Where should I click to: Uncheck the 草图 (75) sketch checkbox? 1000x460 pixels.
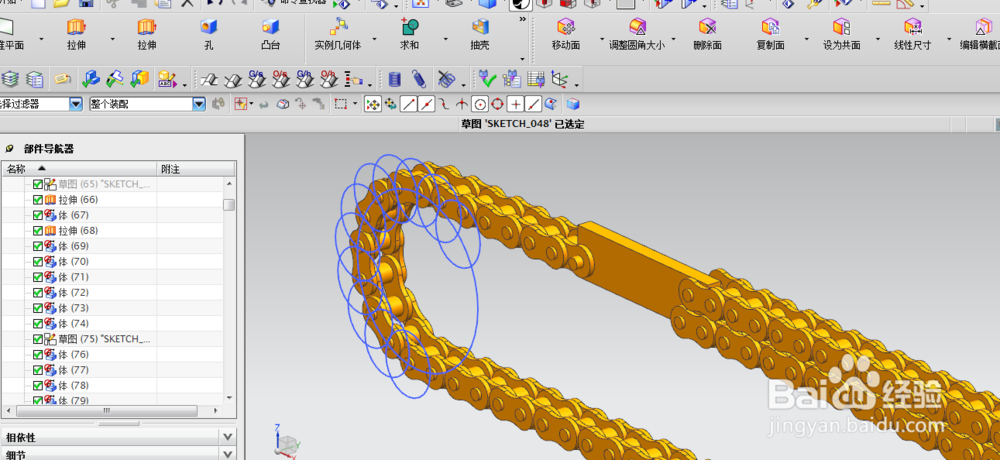[38, 339]
